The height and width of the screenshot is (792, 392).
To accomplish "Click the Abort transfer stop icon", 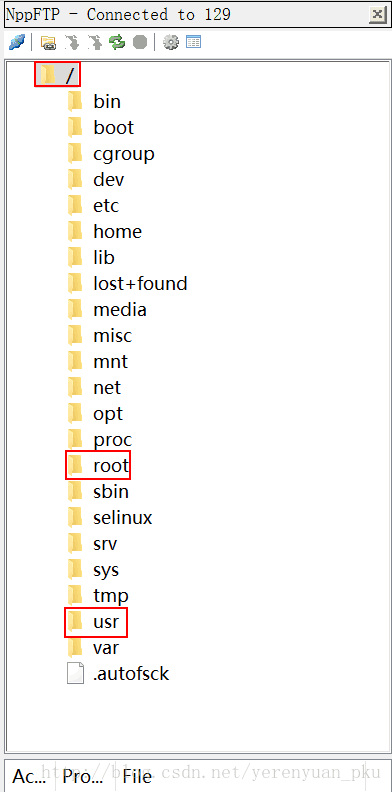I will pyautogui.click(x=140, y=42).
